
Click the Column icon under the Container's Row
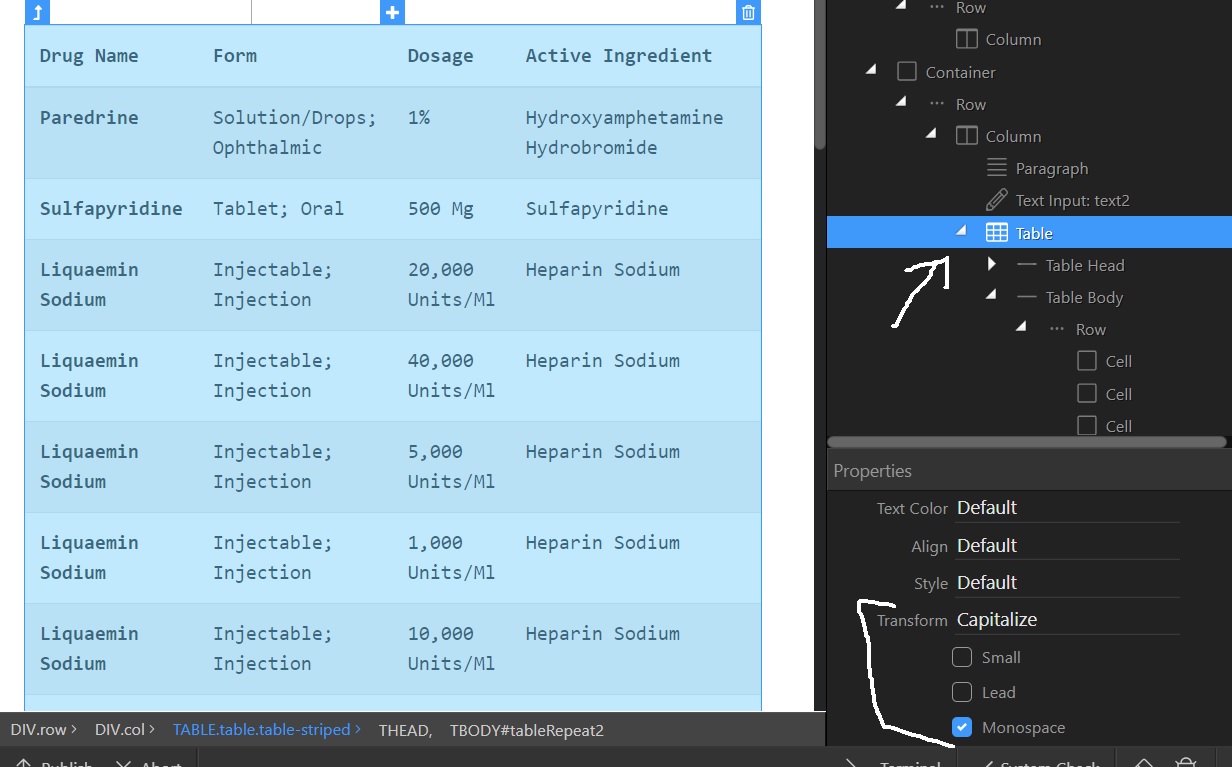(x=967, y=136)
